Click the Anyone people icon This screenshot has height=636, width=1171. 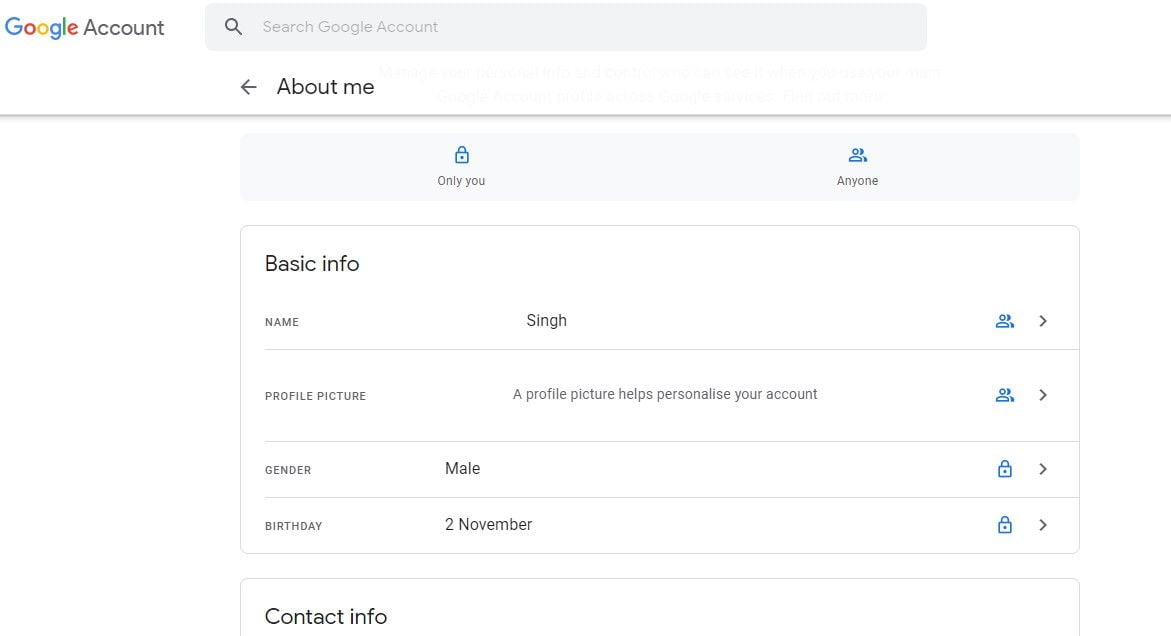(x=857, y=155)
